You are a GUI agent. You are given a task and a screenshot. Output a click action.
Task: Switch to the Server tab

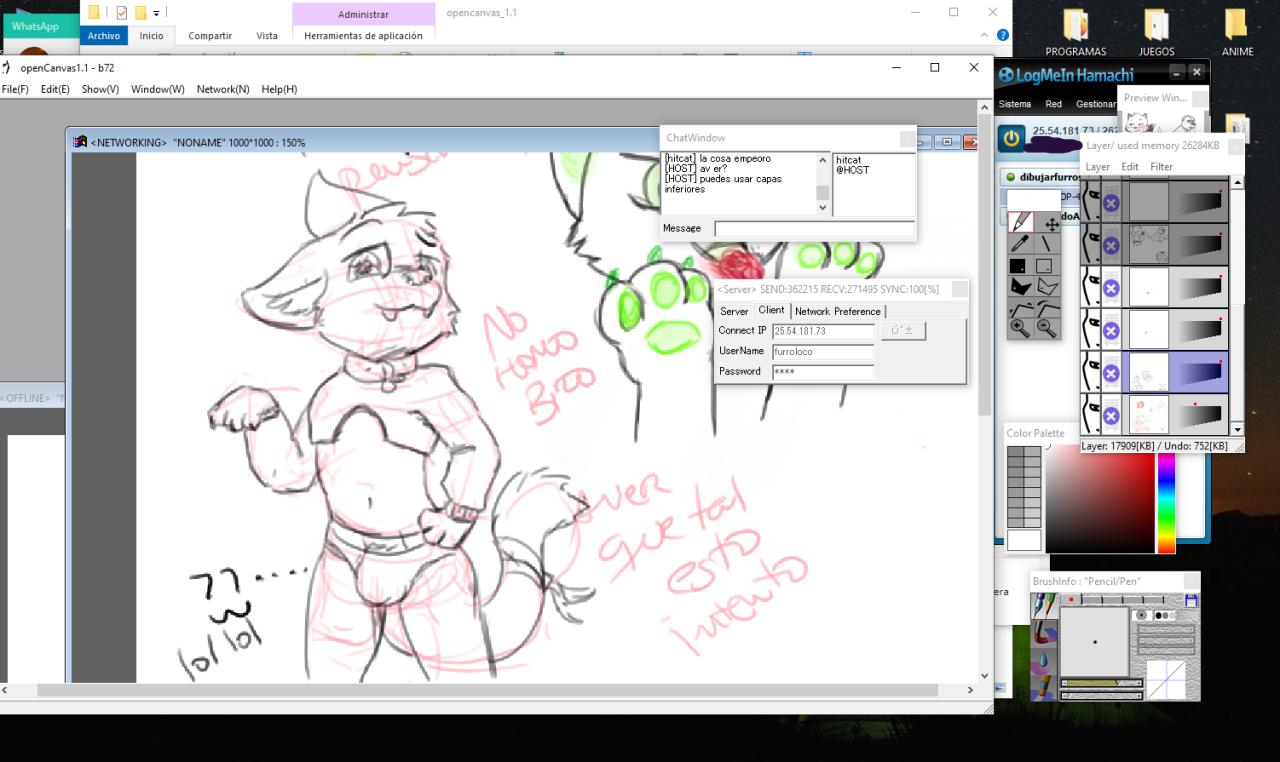point(734,311)
